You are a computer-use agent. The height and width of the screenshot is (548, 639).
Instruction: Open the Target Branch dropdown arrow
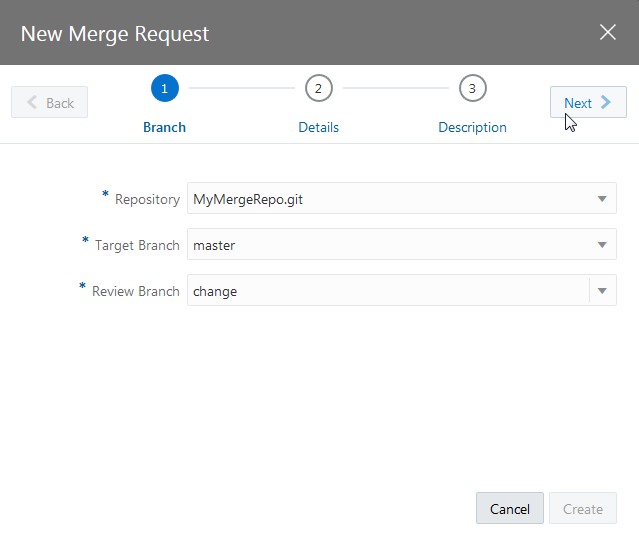[x=602, y=245]
